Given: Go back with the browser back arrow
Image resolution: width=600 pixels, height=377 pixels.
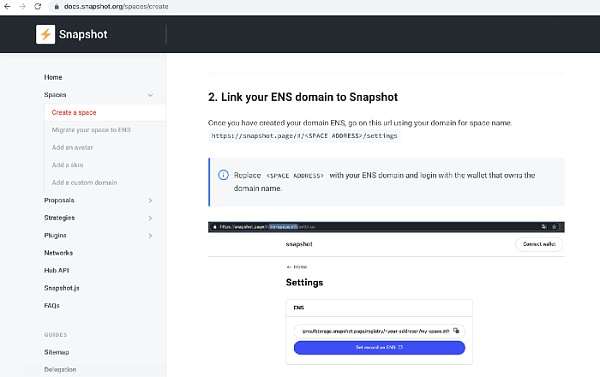Looking at the screenshot, I should point(7,7).
